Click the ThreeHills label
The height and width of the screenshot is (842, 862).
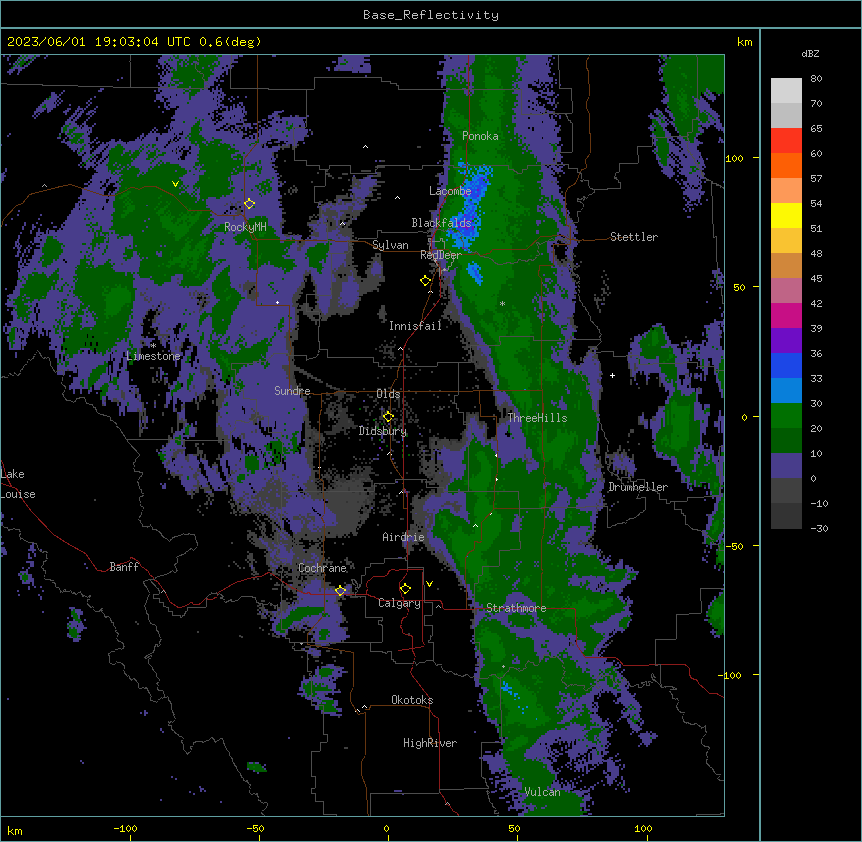pyautogui.click(x=537, y=418)
